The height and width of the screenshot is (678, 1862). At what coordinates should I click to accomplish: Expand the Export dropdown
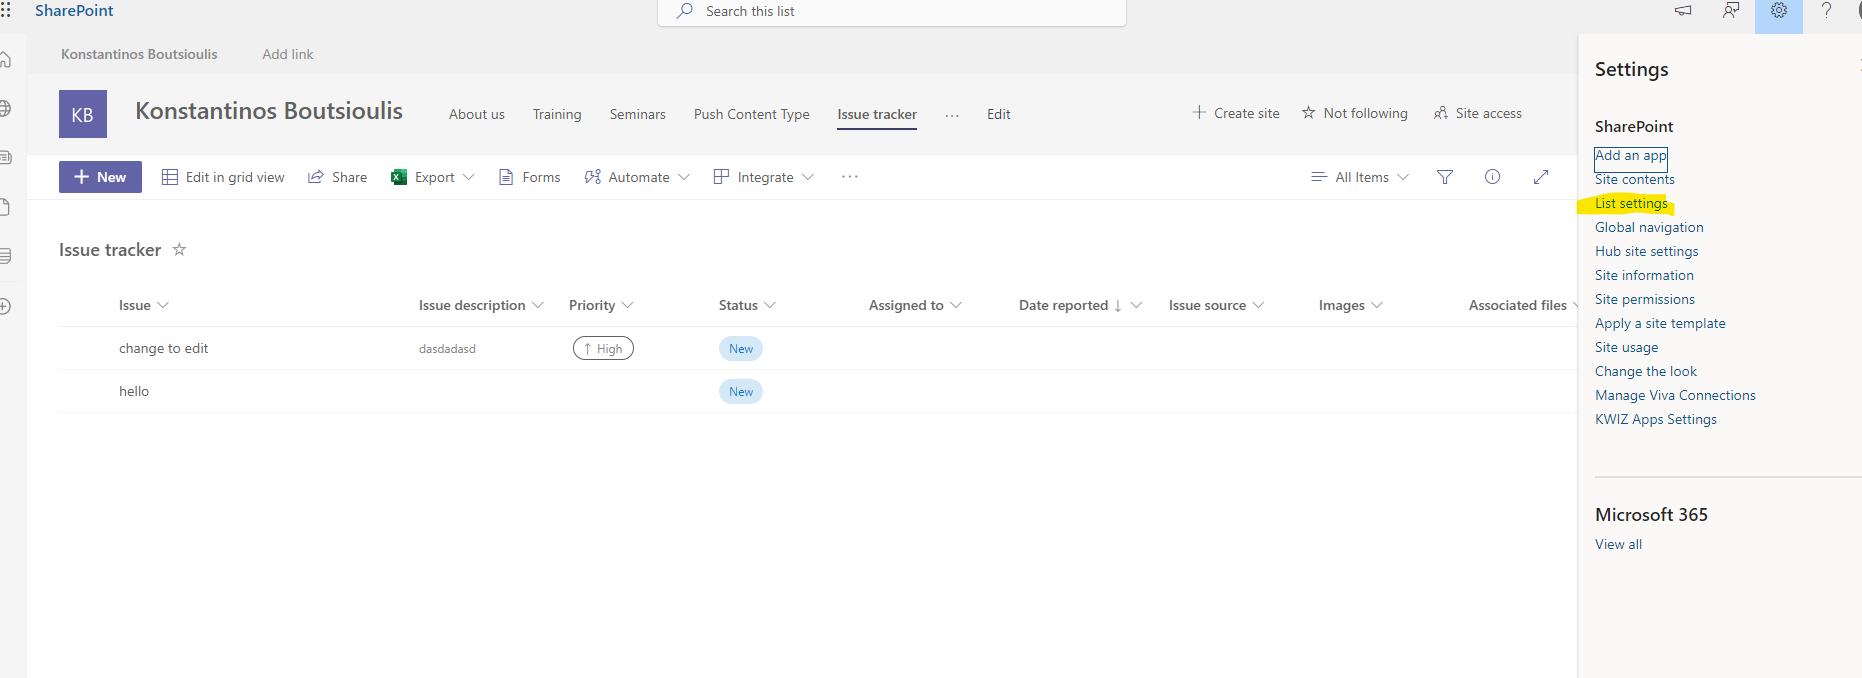point(434,177)
